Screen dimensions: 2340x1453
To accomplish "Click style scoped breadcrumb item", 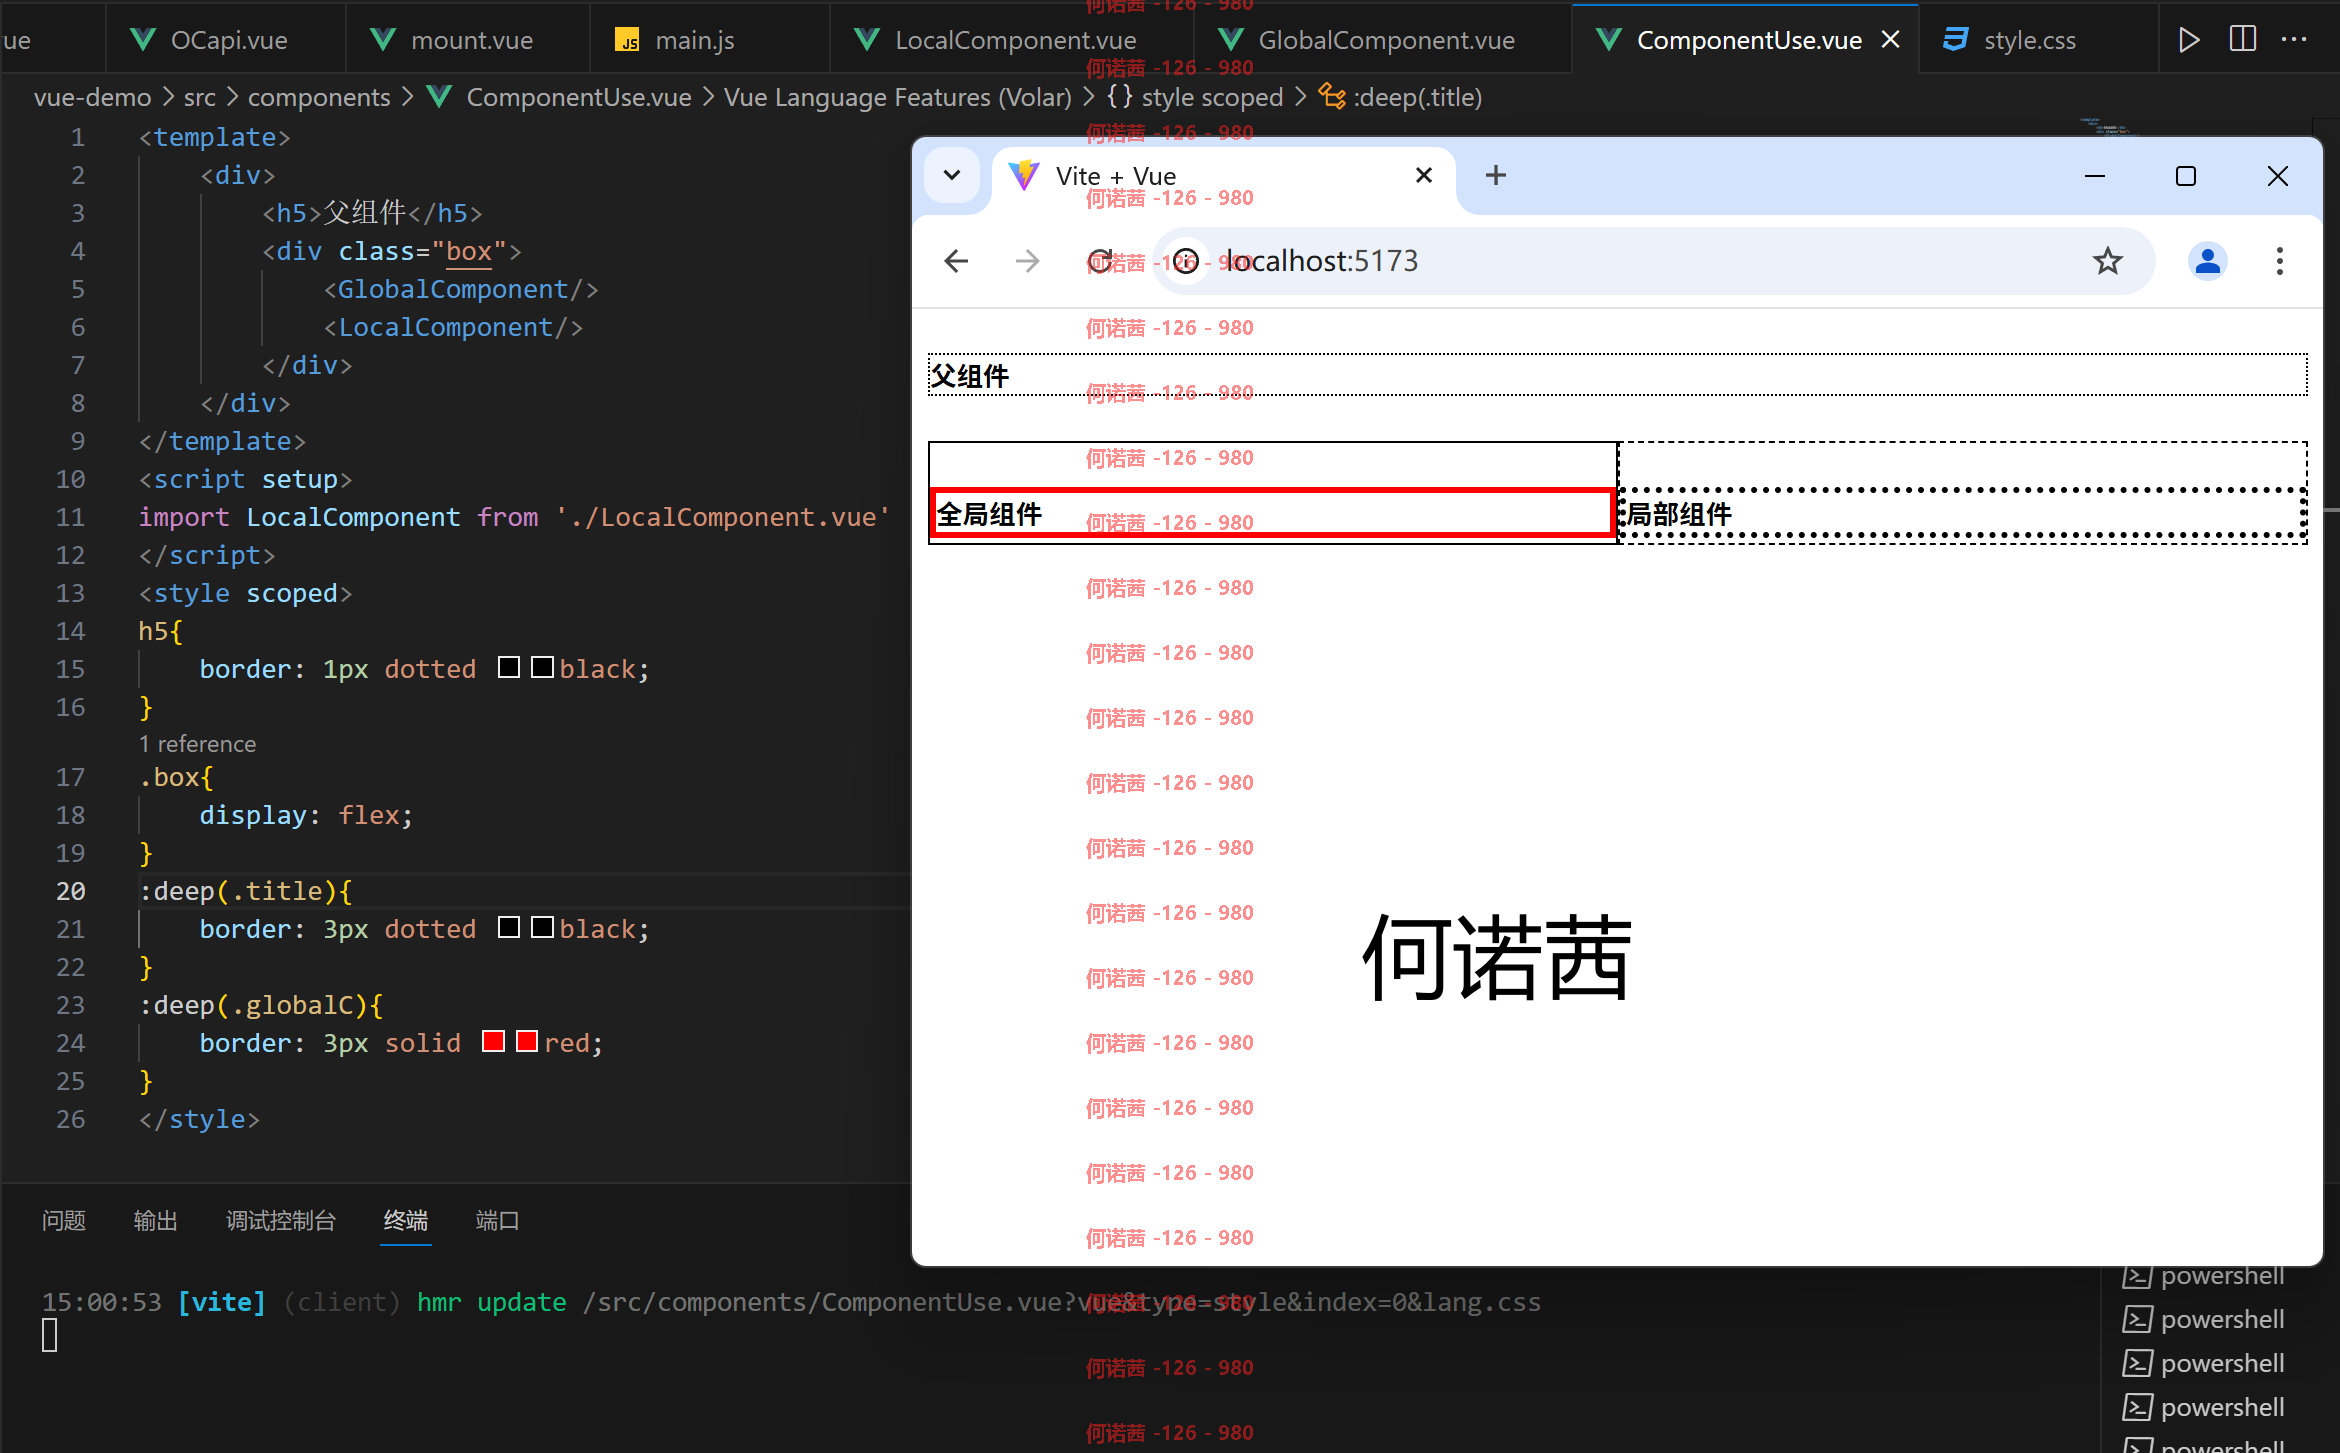I will [1212, 97].
